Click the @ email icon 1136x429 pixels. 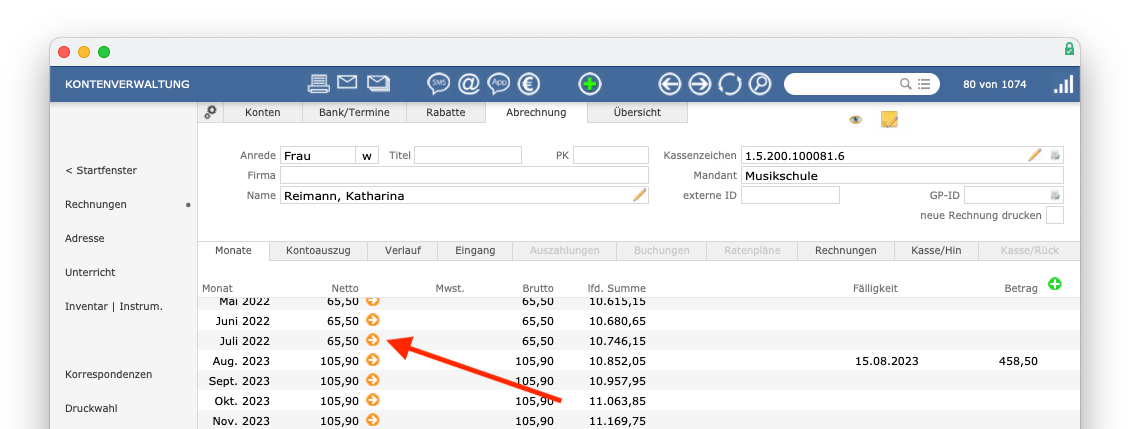[469, 84]
